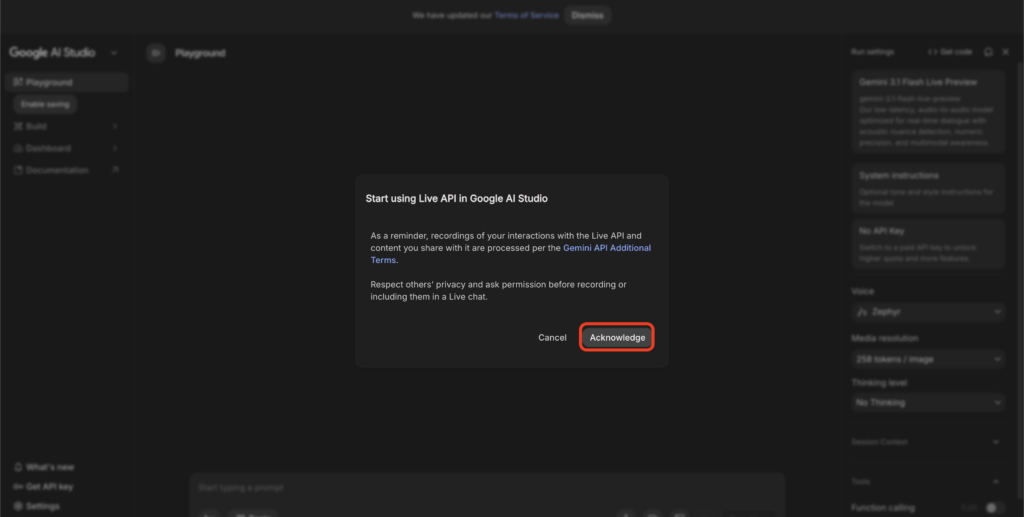
Task: Dismiss the Terms of Service banner
Action: [587, 15]
